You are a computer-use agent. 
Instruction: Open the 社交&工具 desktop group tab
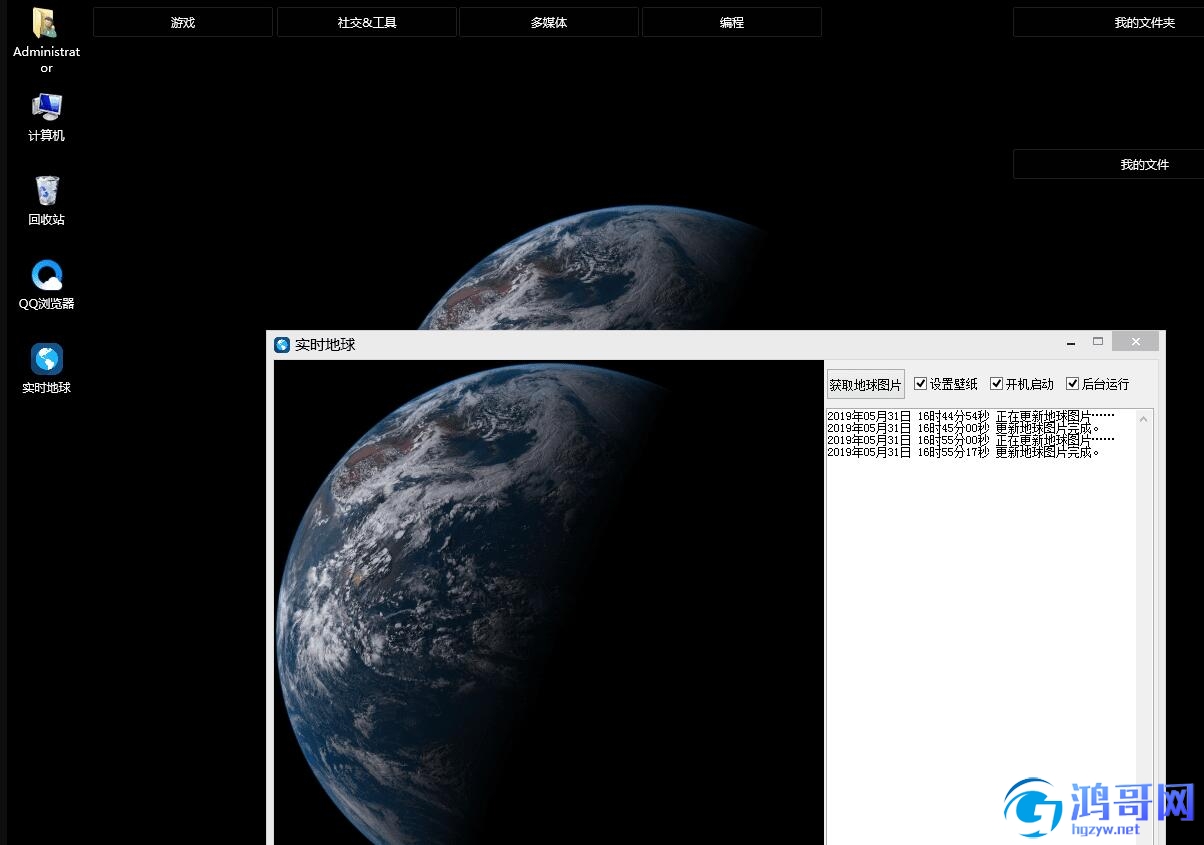pos(367,22)
